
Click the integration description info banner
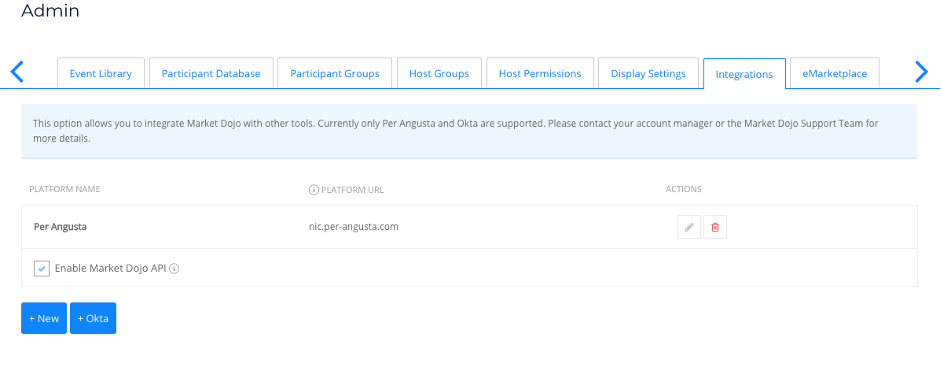click(x=469, y=131)
